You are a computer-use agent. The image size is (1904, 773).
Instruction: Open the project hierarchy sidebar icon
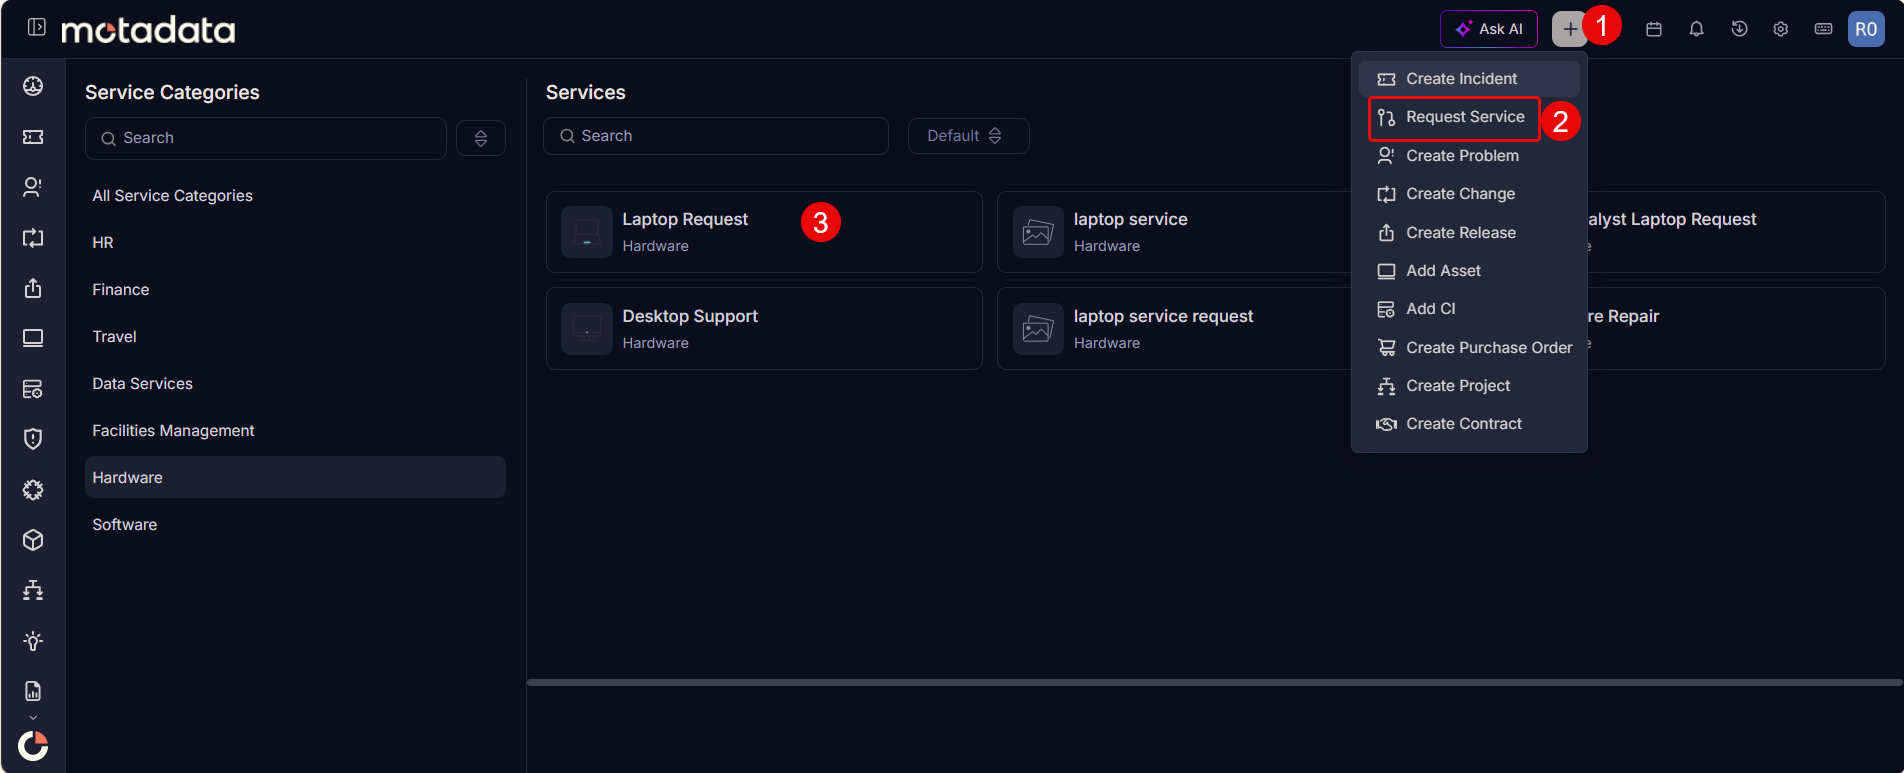click(x=33, y=590)
